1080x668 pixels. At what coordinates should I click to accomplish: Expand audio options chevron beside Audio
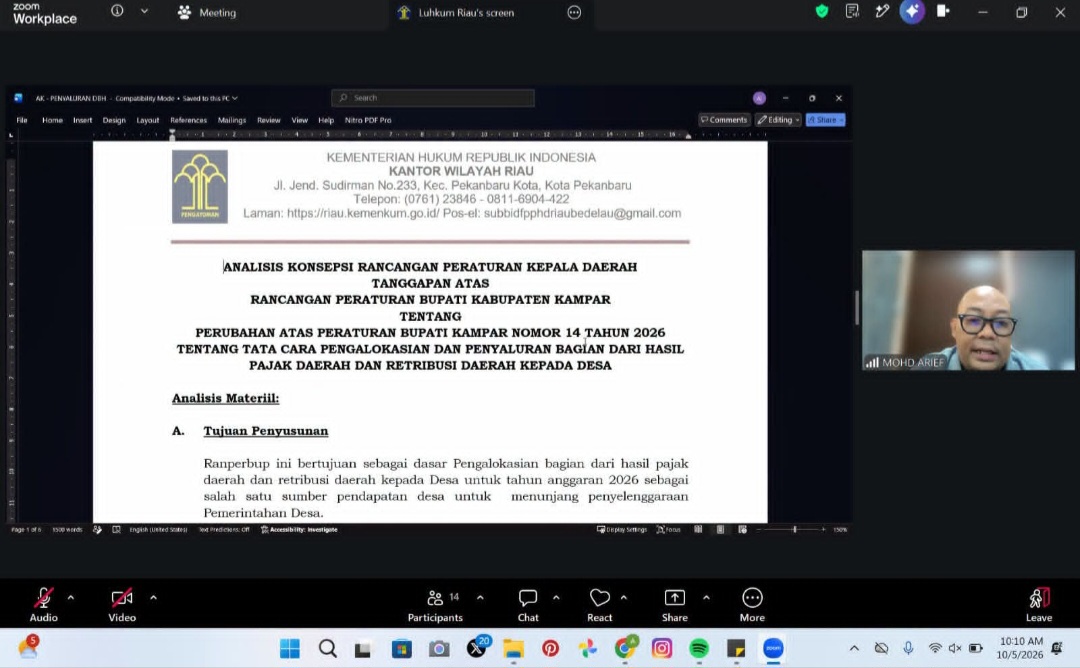71,598
